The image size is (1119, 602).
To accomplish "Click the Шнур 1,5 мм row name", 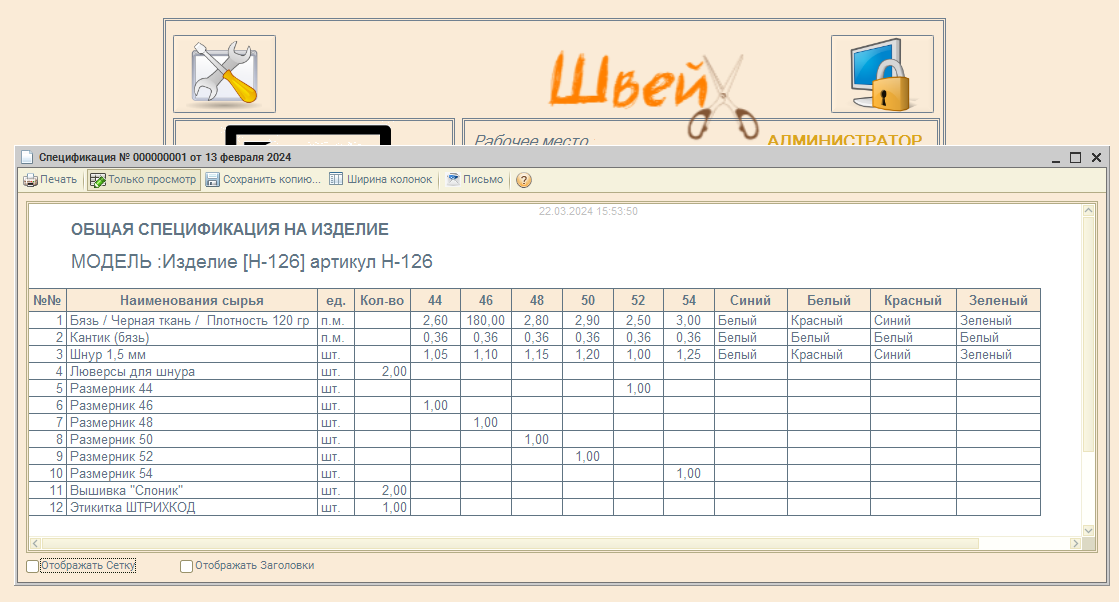I will point(191,354).
